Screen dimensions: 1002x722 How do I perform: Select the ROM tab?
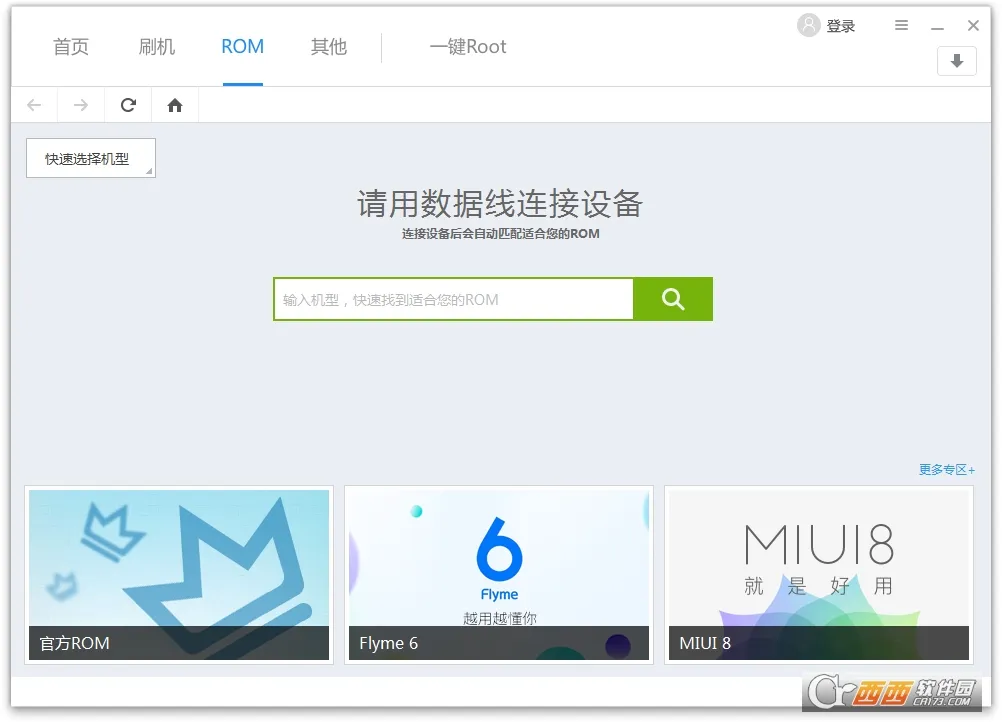click(242, 47)
